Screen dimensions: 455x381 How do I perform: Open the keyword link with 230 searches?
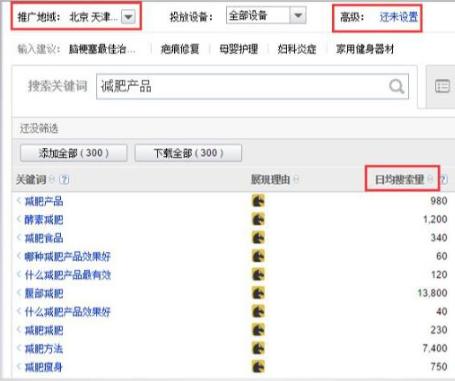tap(44, 330)
